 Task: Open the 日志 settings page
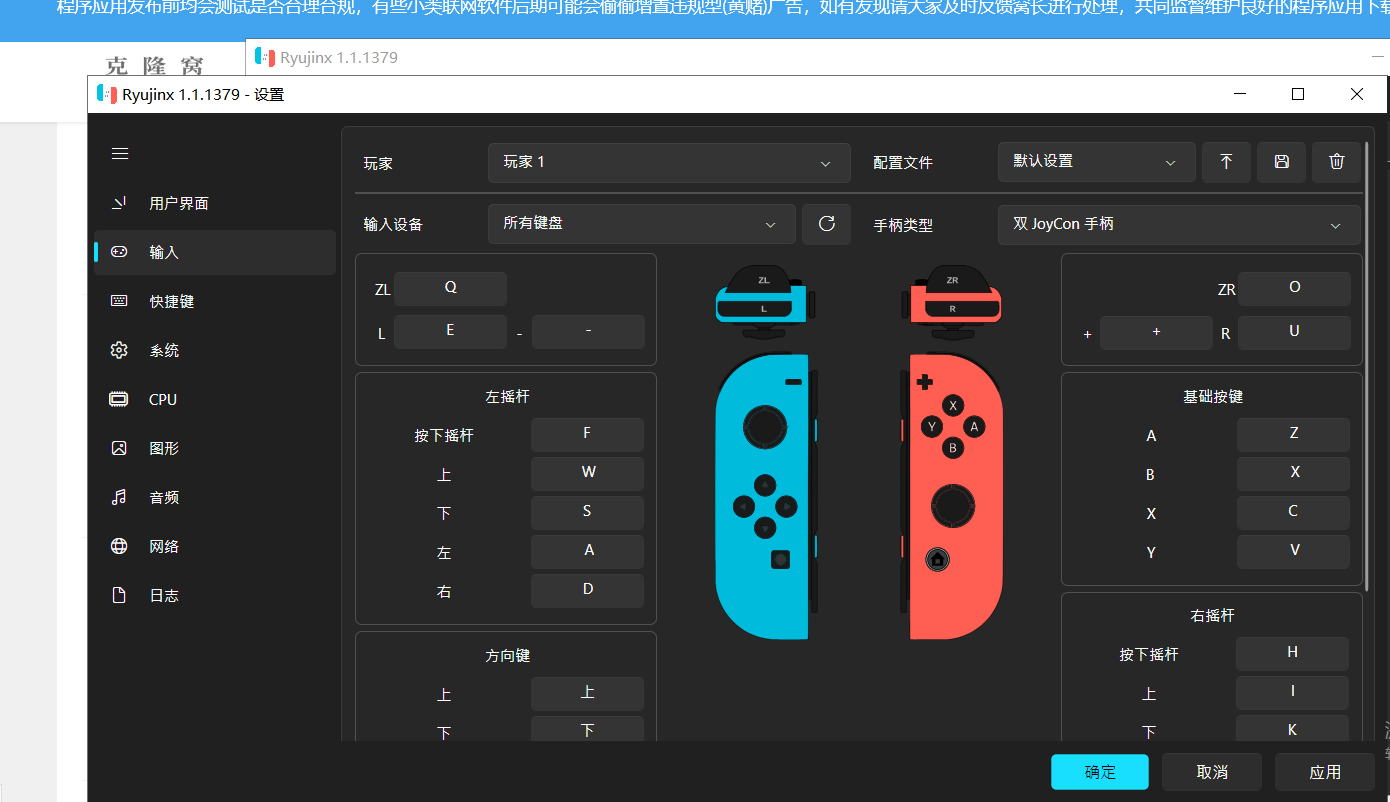[215, 595]
